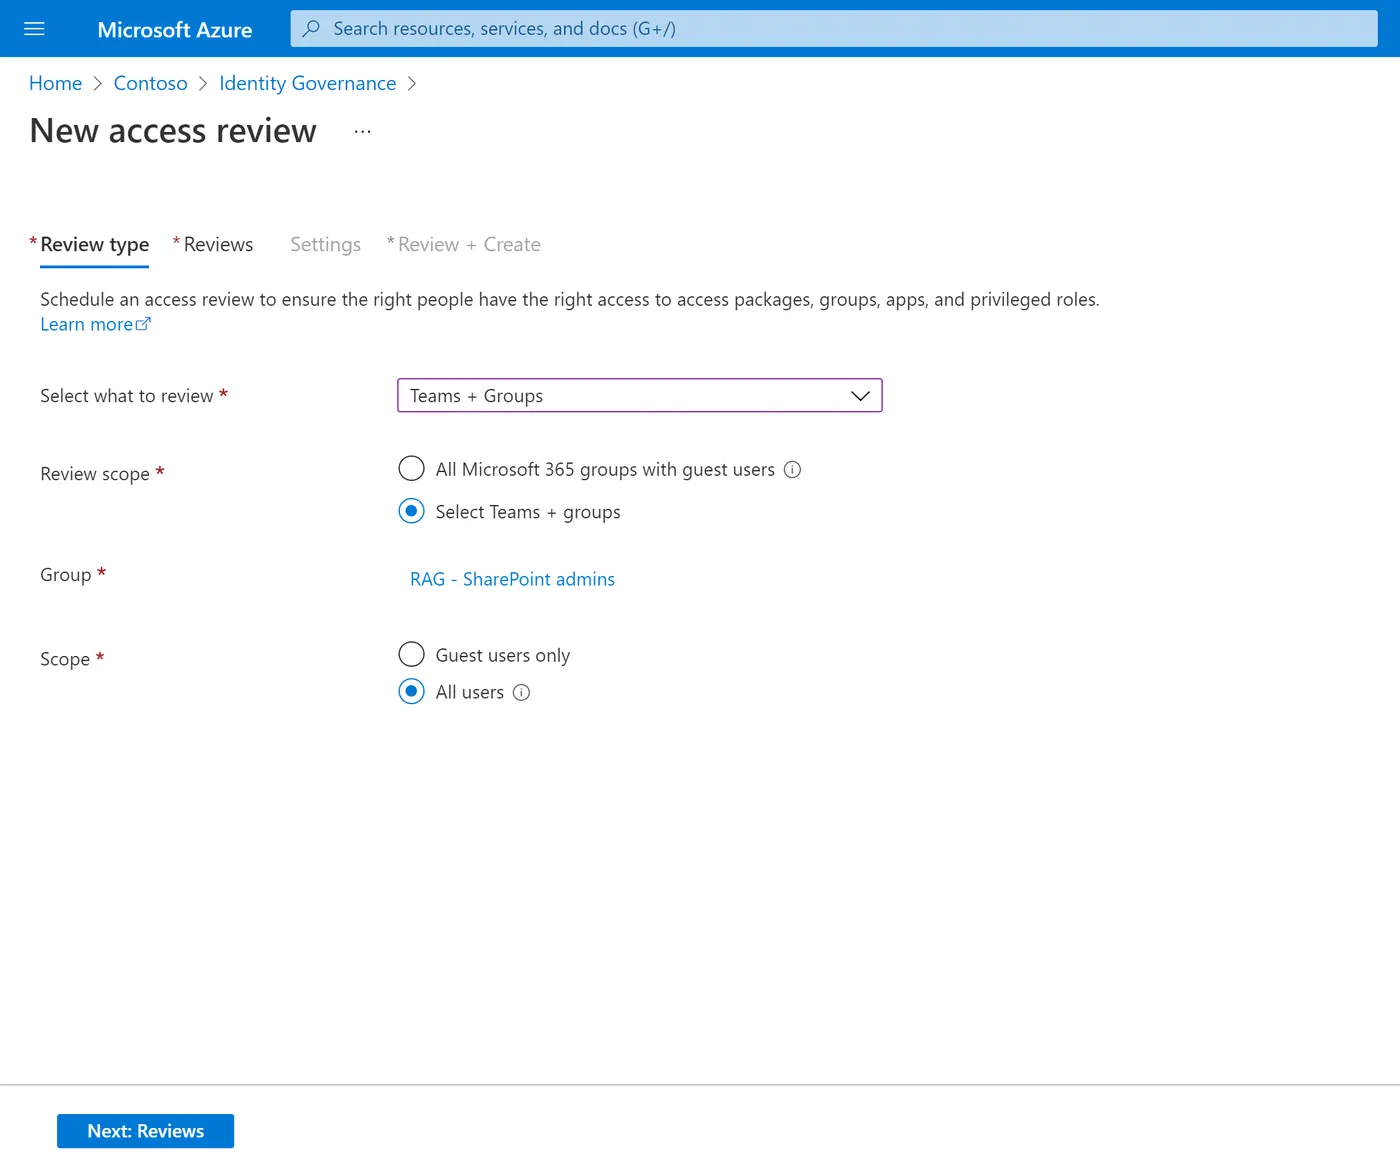Click the search magnifier icon
The width and height of the screenshot is (1400, 1173).
click(x=311, y=29)
